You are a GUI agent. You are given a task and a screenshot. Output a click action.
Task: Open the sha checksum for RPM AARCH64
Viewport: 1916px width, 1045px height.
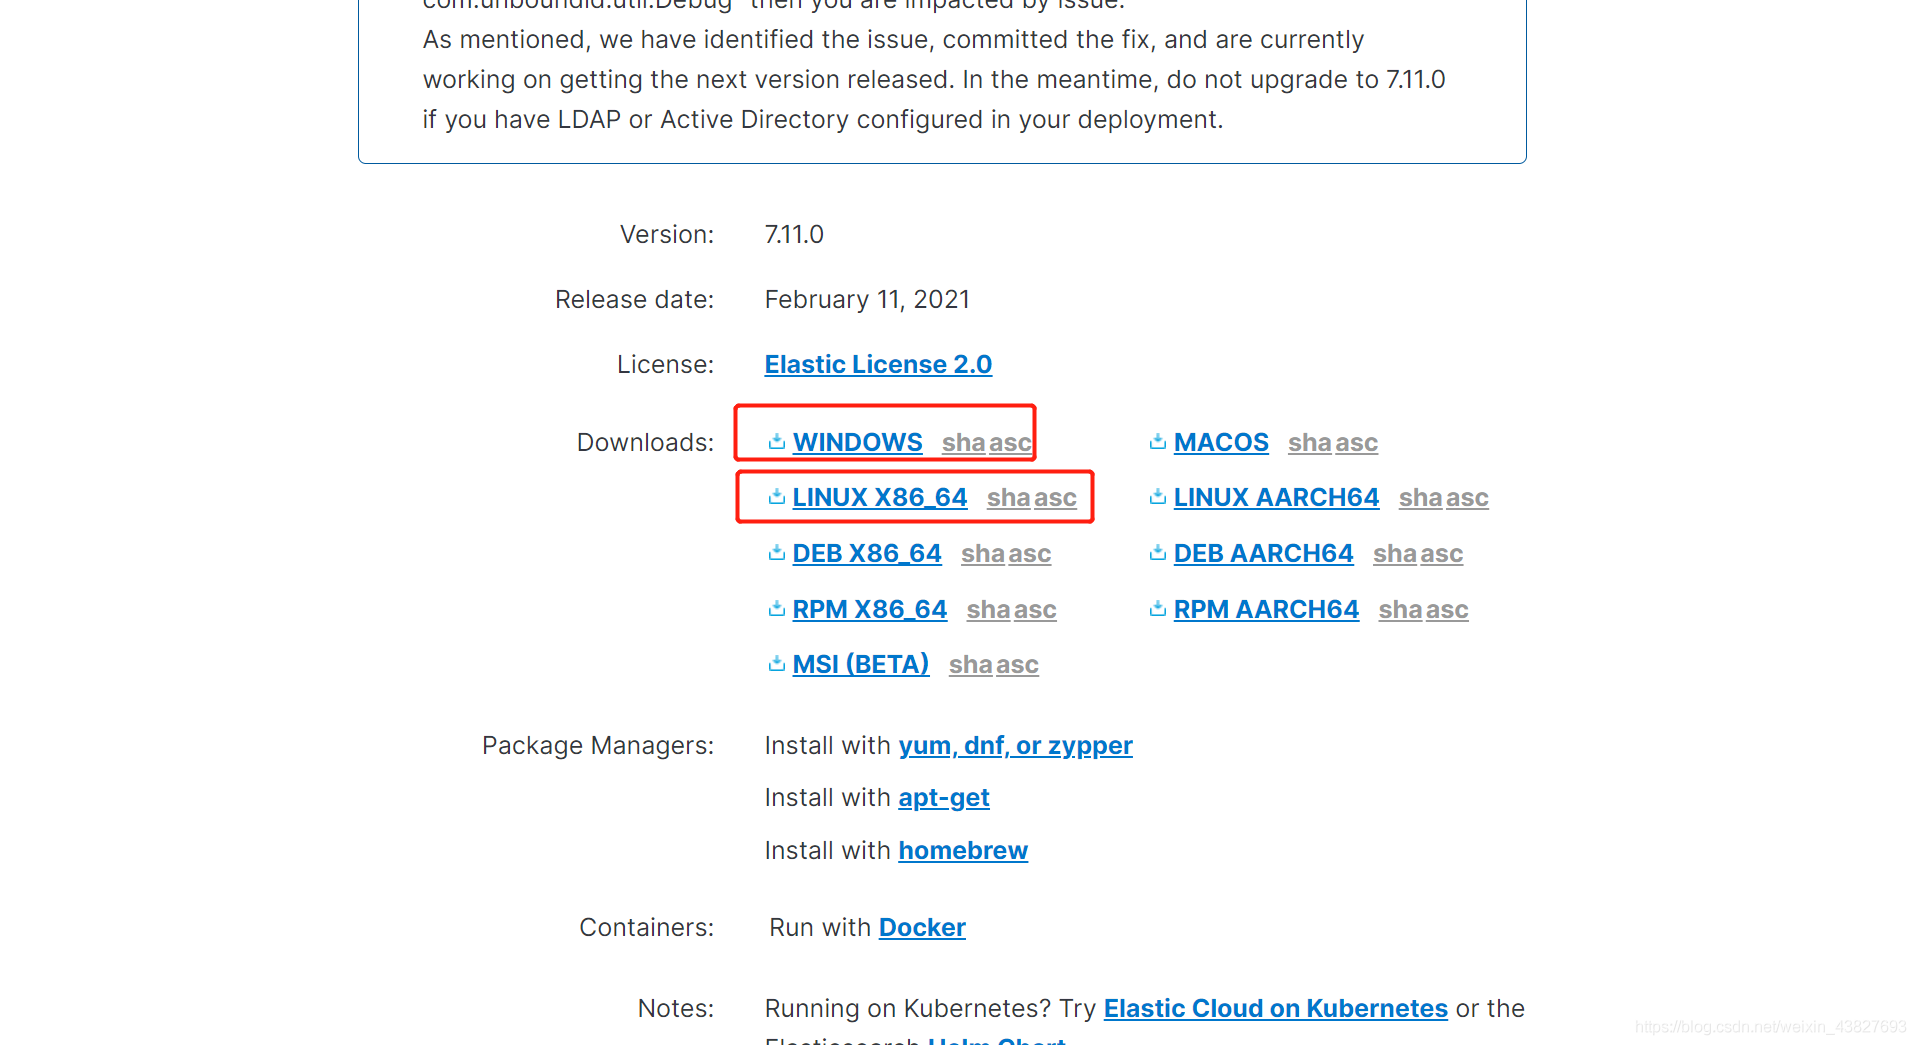(x=1401, y=609)
